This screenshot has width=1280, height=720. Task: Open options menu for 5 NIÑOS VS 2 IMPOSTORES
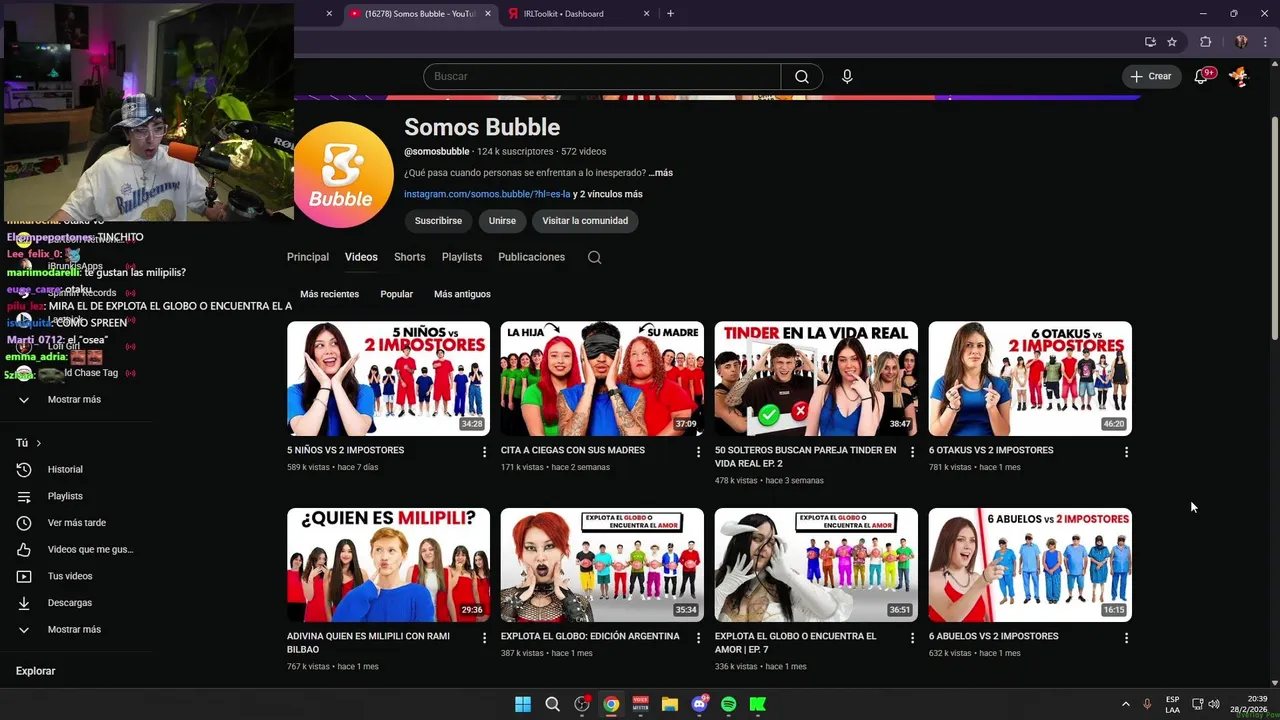[x=485, y=452]
